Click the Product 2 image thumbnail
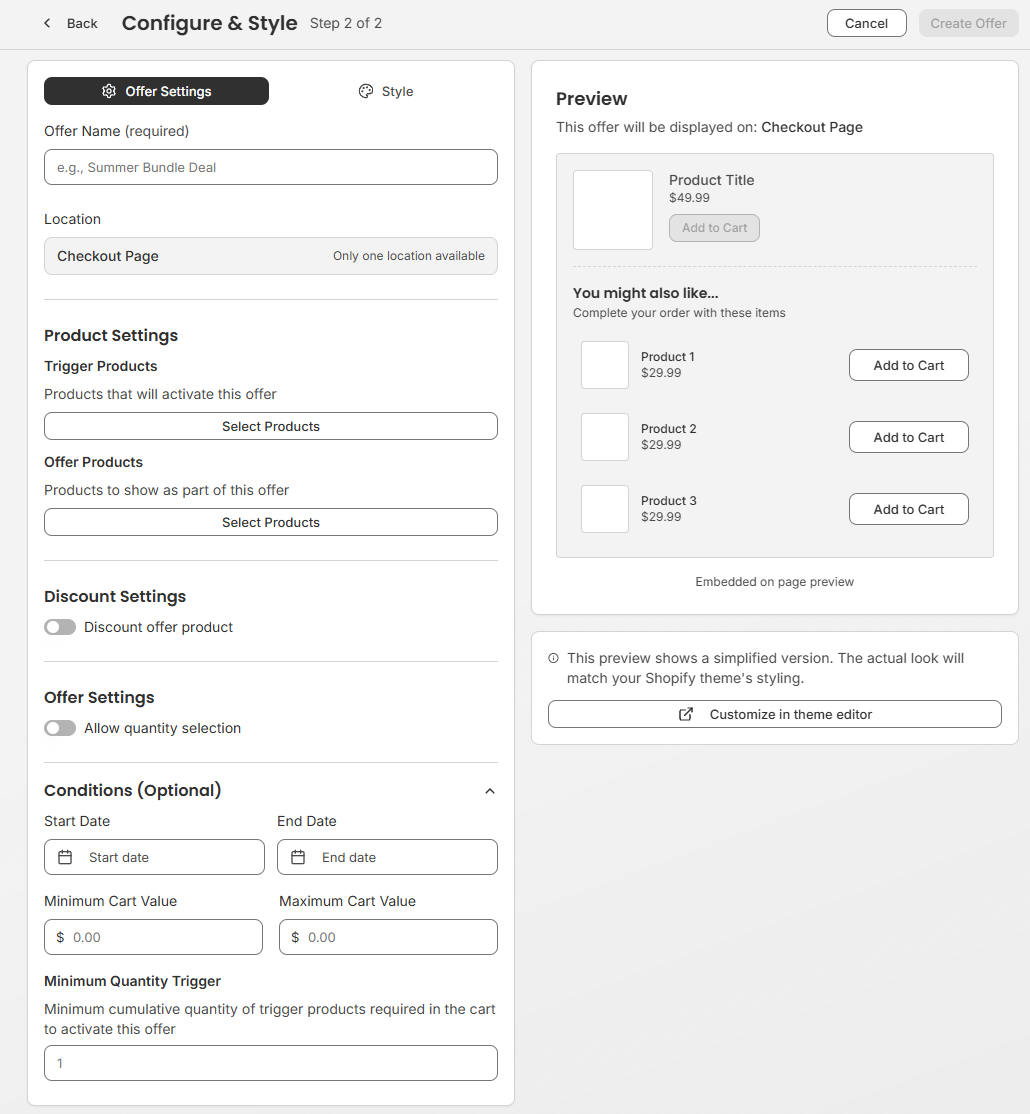Image resolution: width=1030 pixels, height=1114 pixels. coord(605,437)
